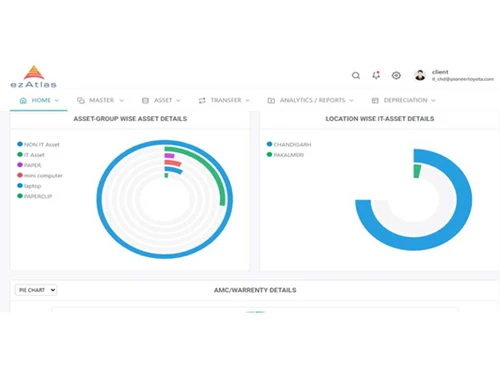Expand the chevron beside ANALYTICS / REPORTS
Image resolution: width=500 pixels, height=375 pixels.
tap(351, 100)
